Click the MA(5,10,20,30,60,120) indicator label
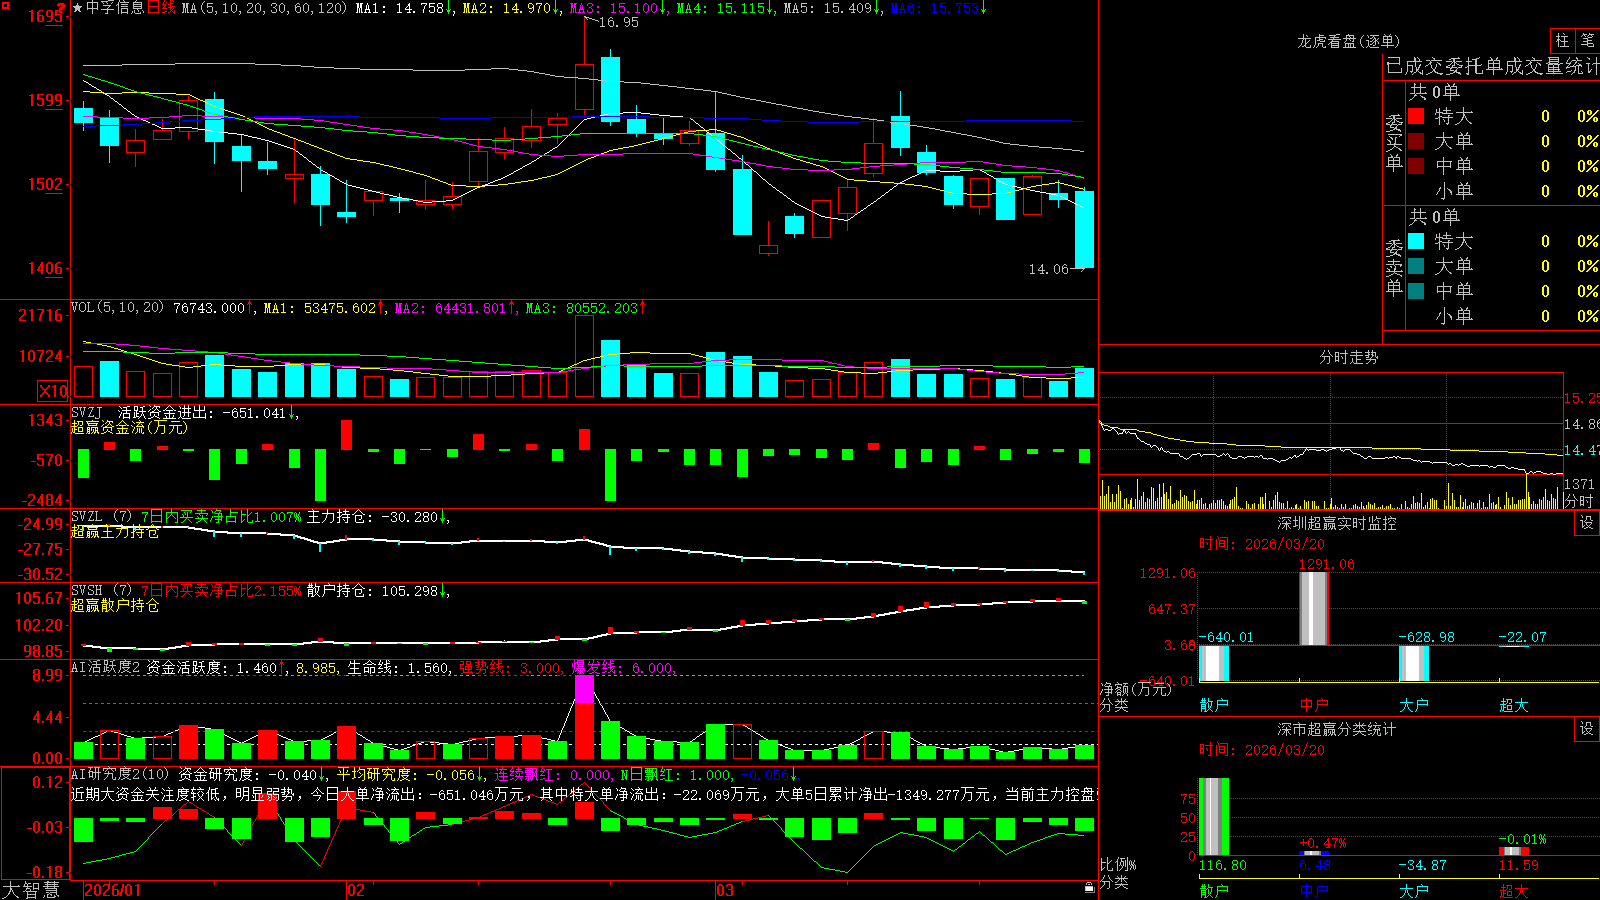Screen dimensions: 1600x900 pos(264,8)
